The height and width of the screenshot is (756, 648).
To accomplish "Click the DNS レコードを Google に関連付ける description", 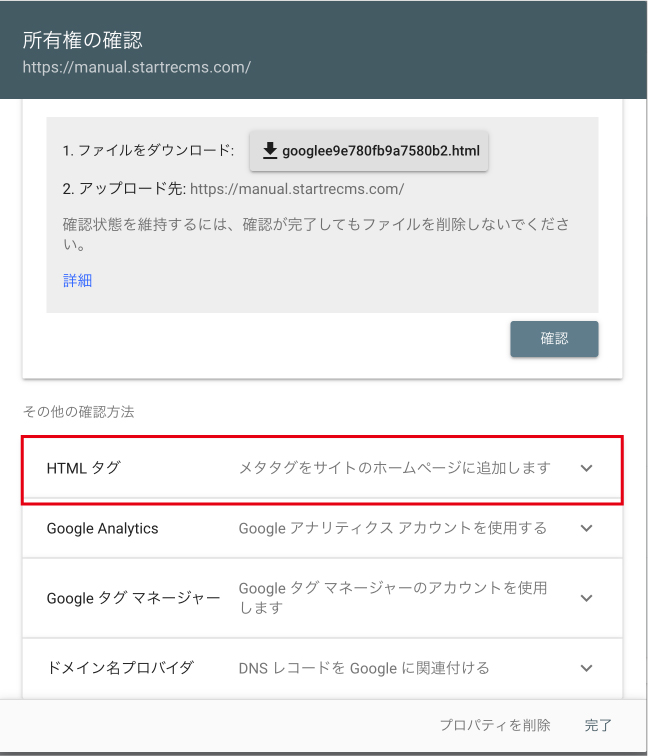I will (364, 668).
